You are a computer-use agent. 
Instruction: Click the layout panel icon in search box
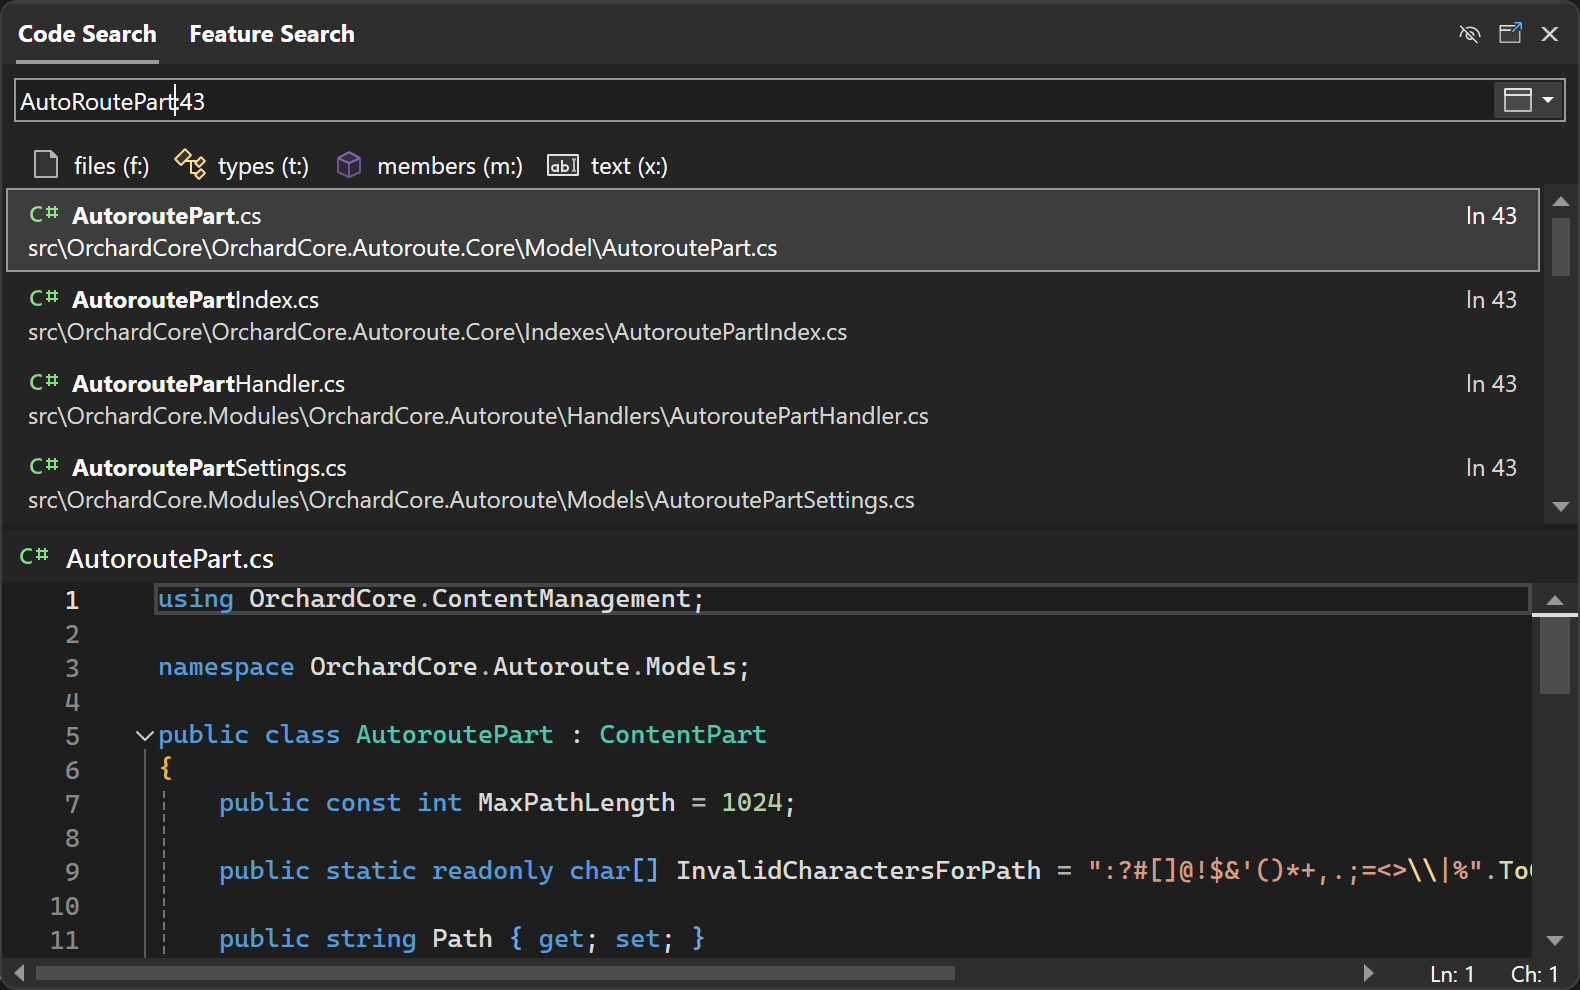[x=1517, y=100]
